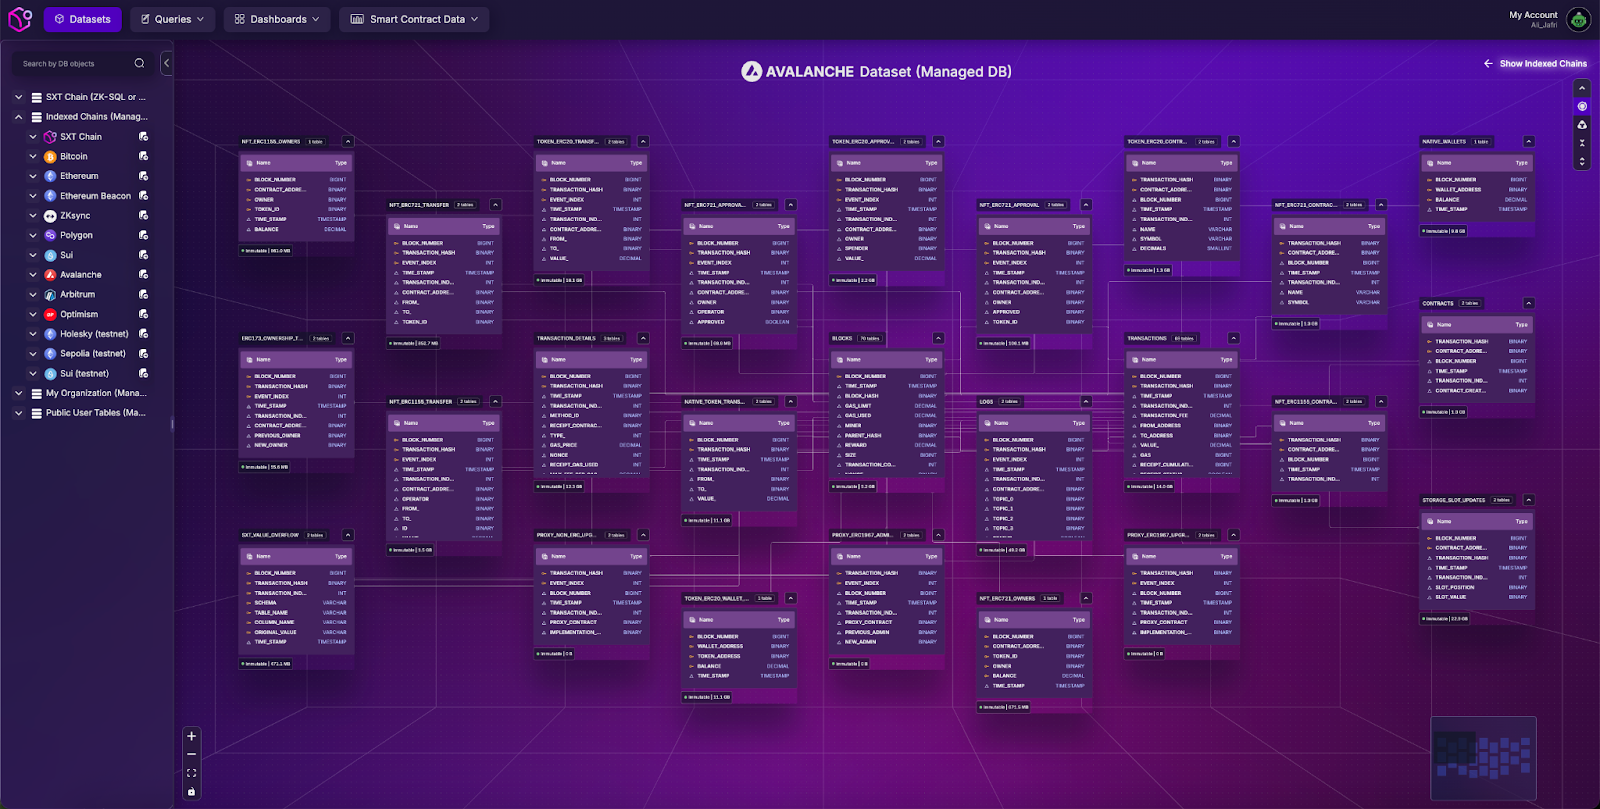Image resolution: width=1600 pixels, height=809 pixels.
Task: Collapse the left sidebar panel arrow
Action: click(x=166, y=63)
